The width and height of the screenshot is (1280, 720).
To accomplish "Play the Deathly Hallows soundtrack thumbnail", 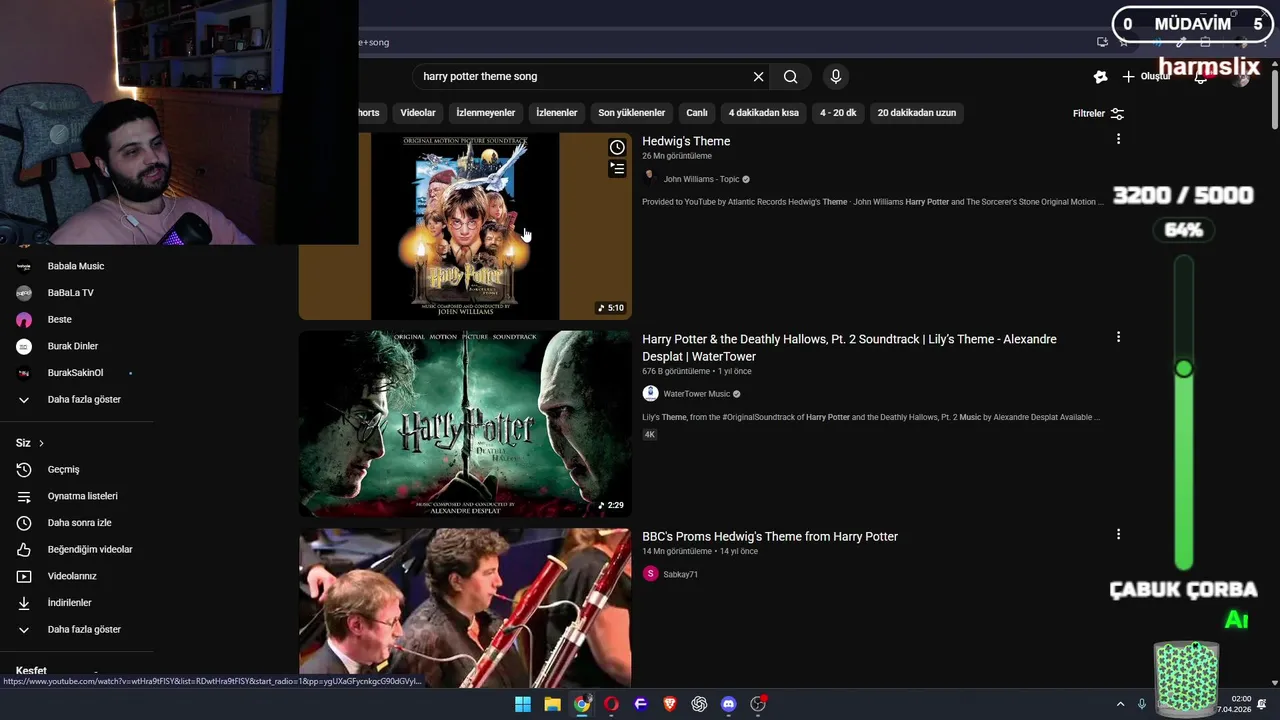I will point(465,424).
